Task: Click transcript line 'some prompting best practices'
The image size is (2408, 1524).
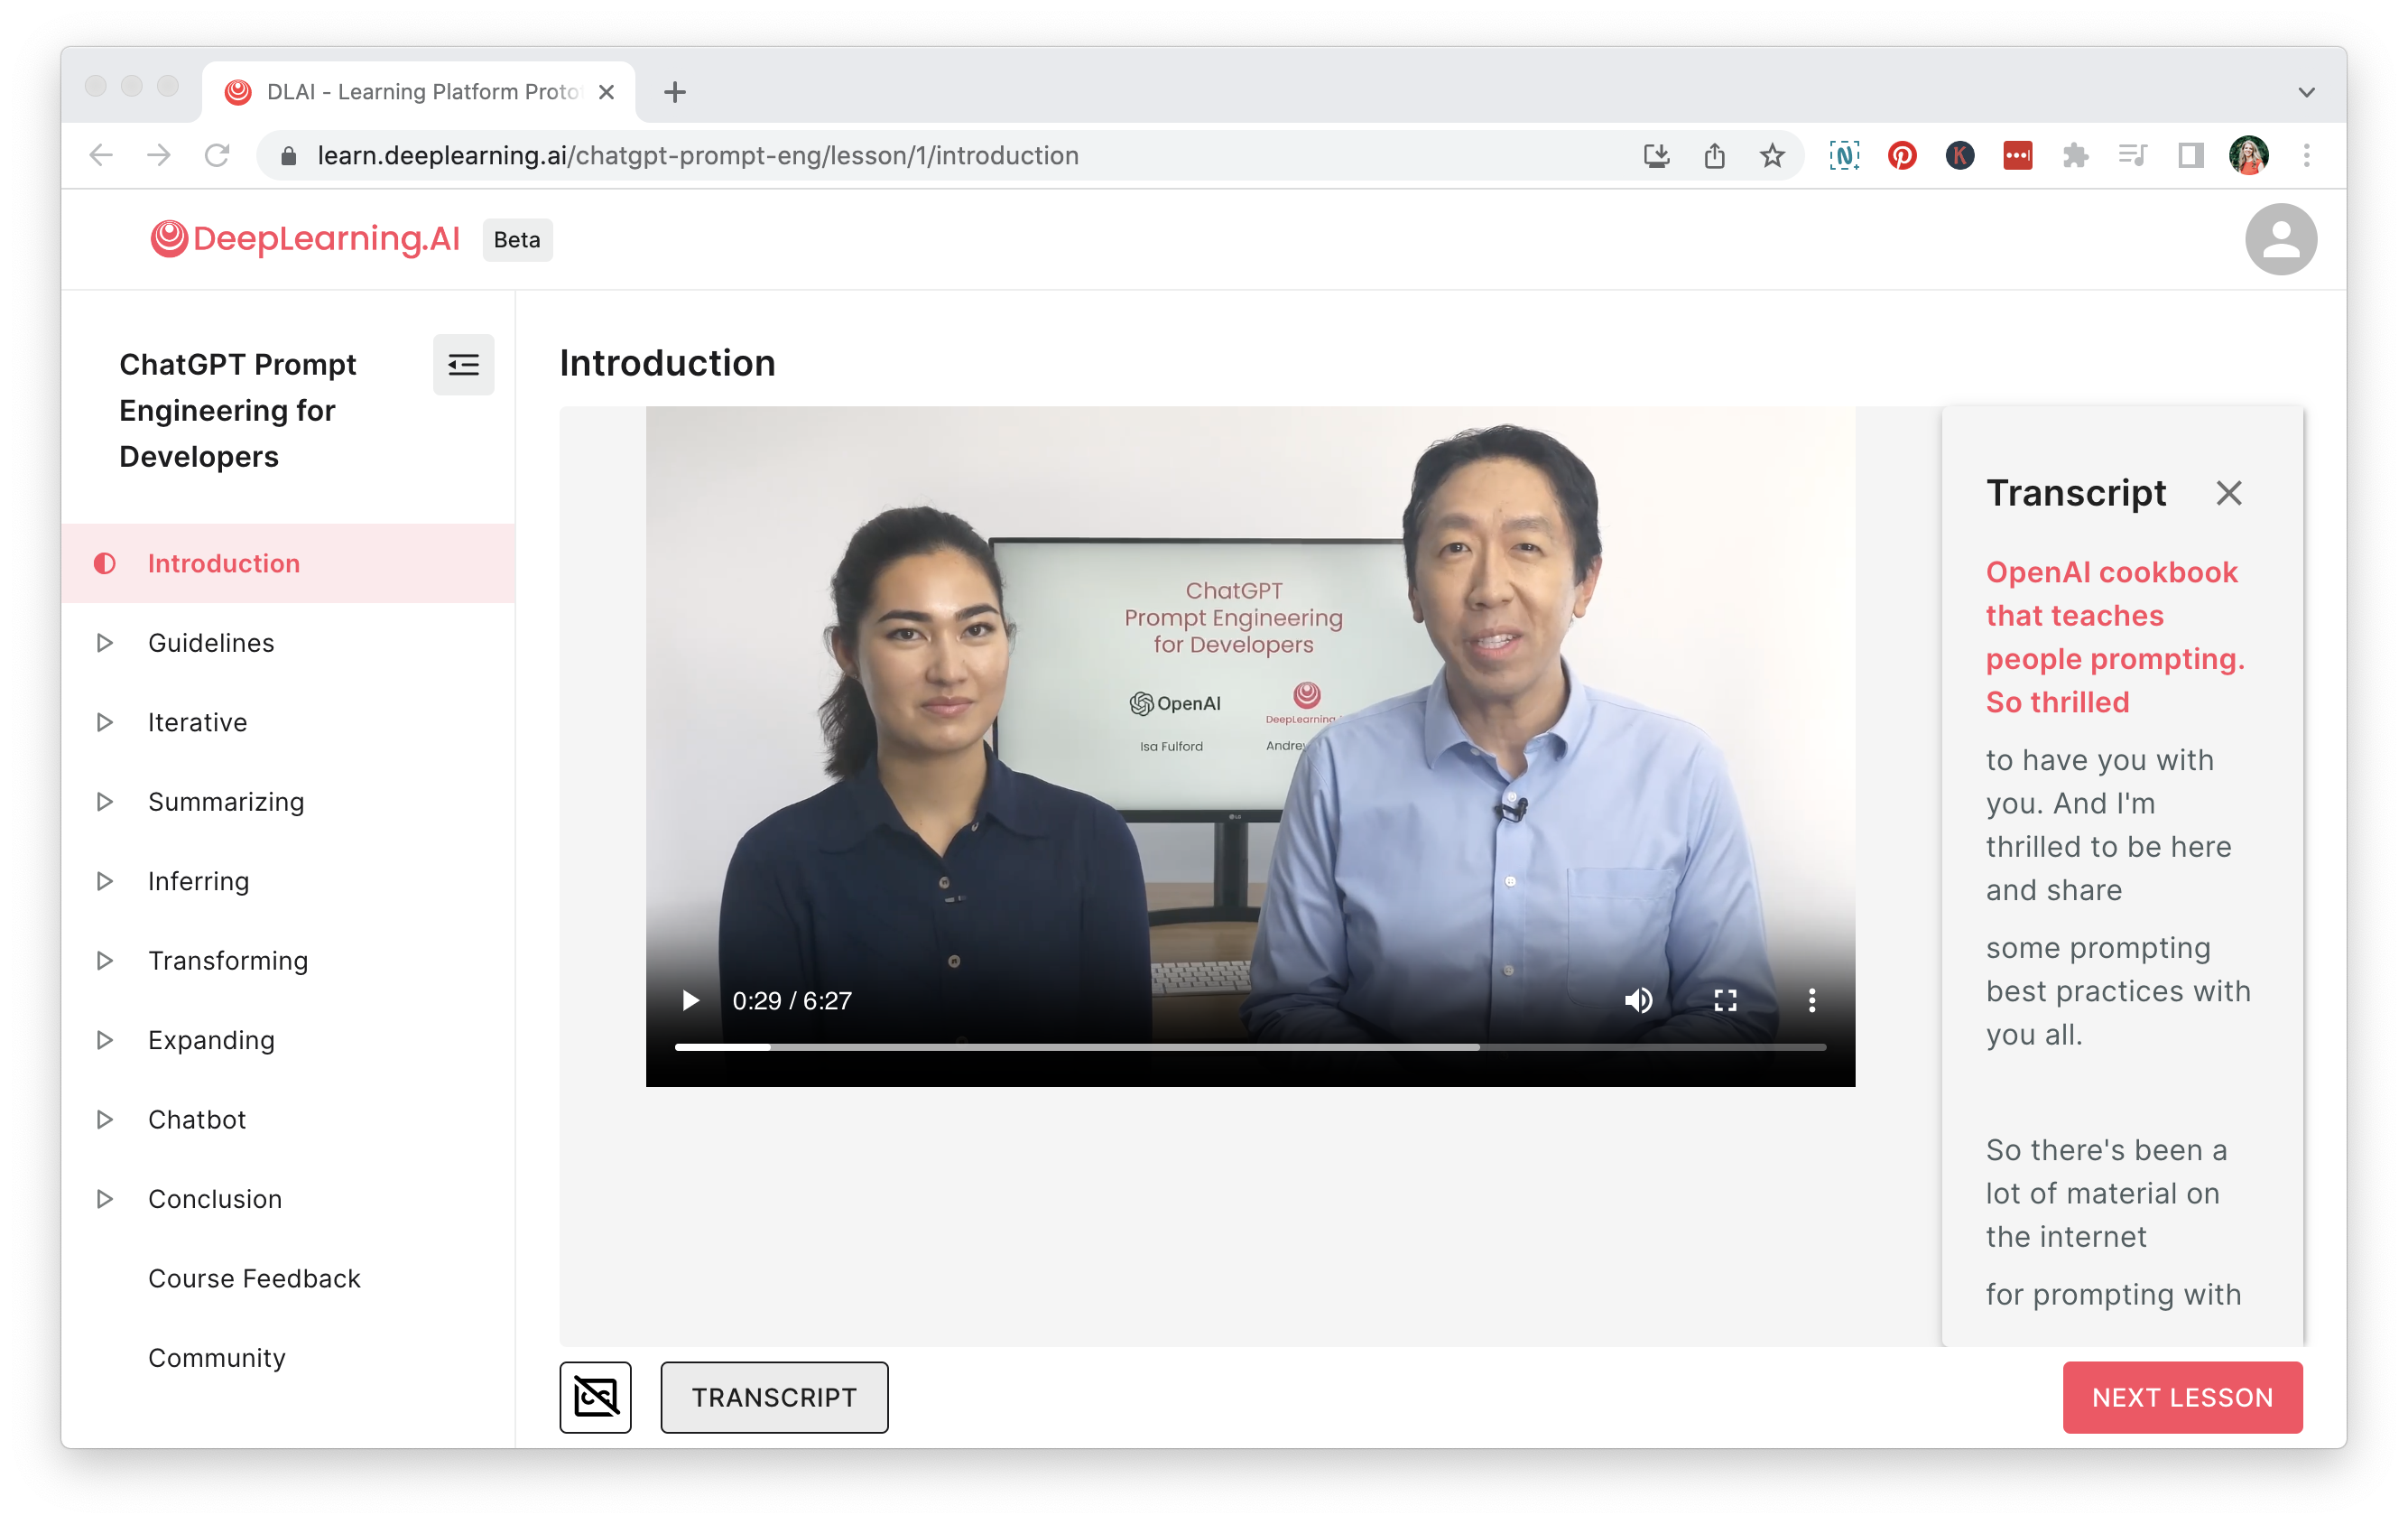Action: 2118,990
